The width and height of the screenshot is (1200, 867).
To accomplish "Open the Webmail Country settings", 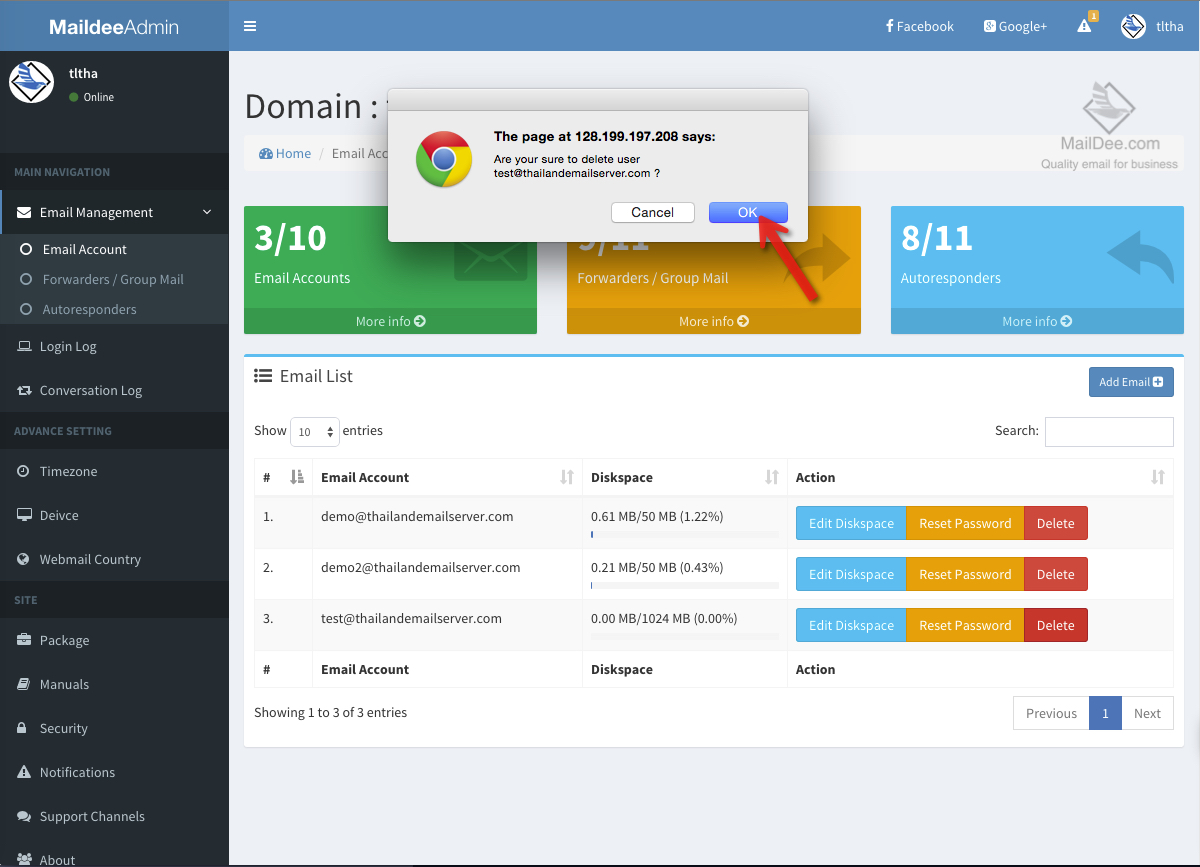I will point(88,559).
